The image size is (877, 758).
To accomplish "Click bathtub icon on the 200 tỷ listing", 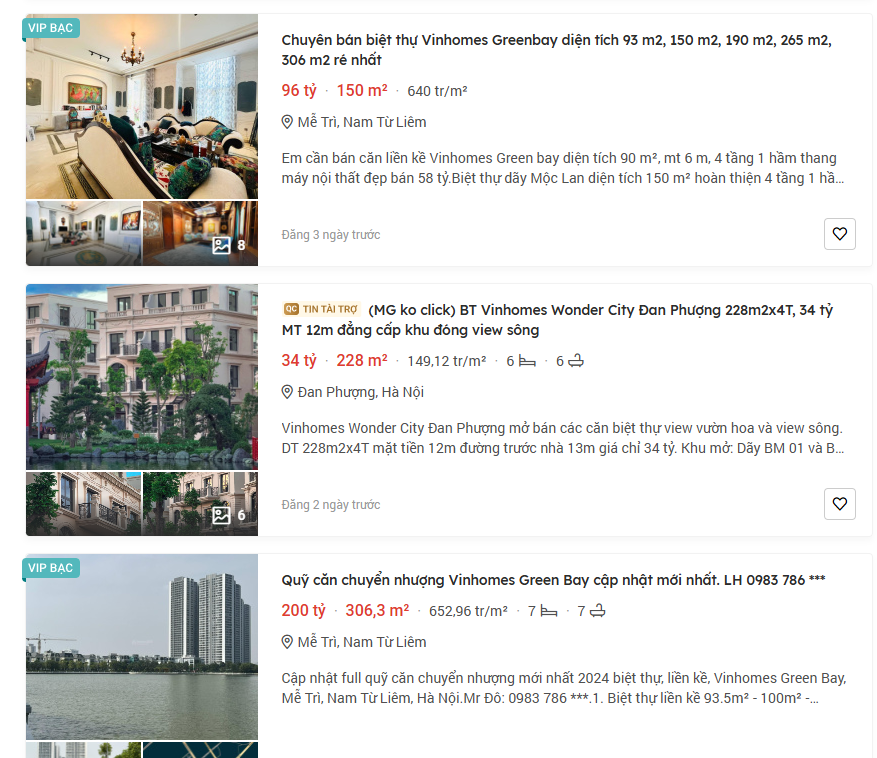I will (x=598, y=611).
